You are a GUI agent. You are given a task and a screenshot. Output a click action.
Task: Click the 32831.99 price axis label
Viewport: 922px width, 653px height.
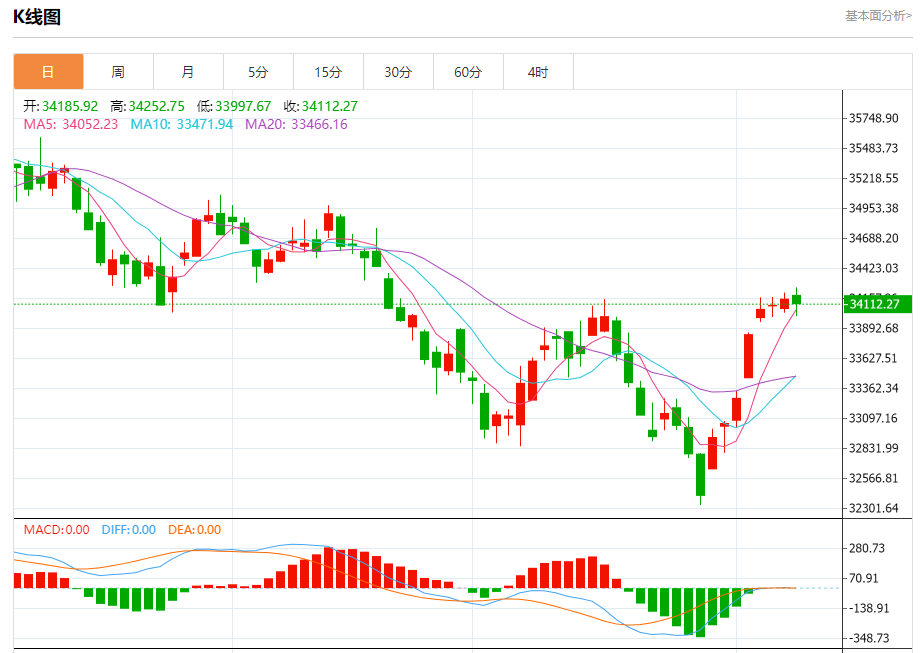(x=874, y=448)
